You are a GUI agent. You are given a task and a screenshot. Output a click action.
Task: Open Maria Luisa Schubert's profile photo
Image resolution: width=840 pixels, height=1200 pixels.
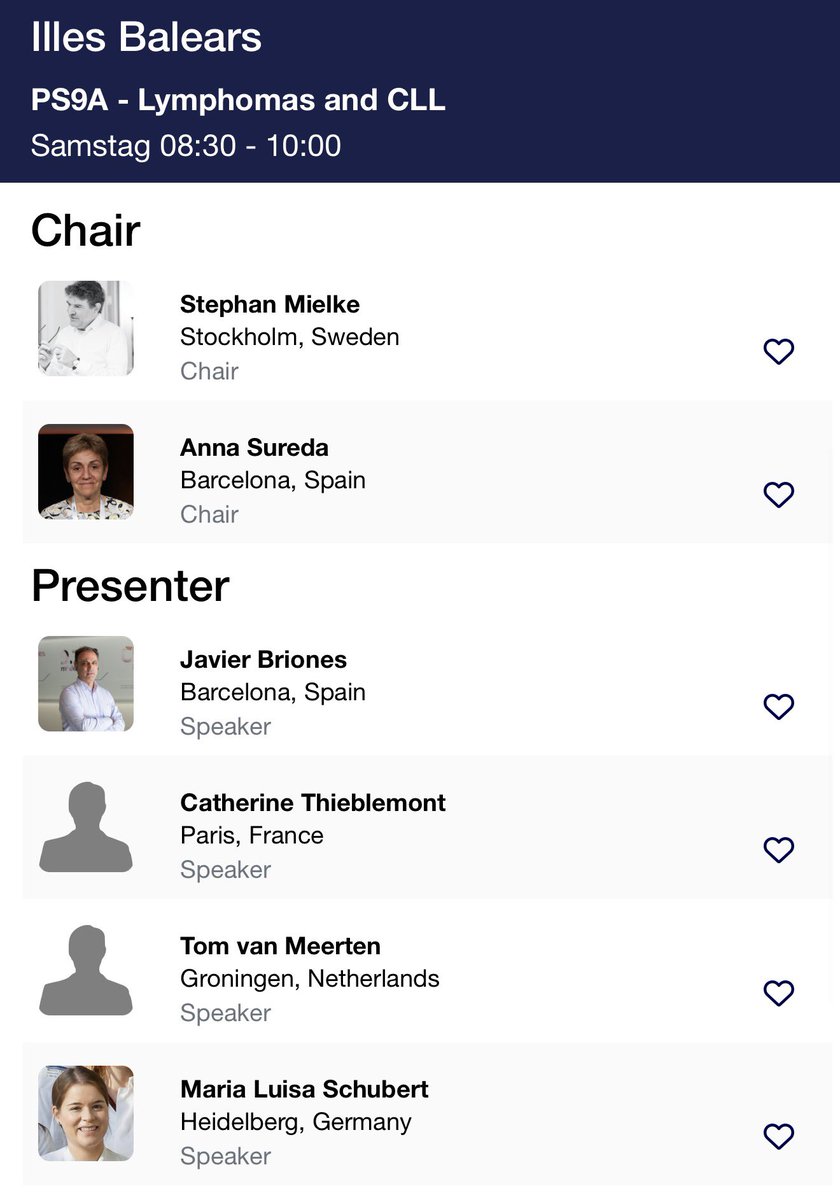point(86,1113)
